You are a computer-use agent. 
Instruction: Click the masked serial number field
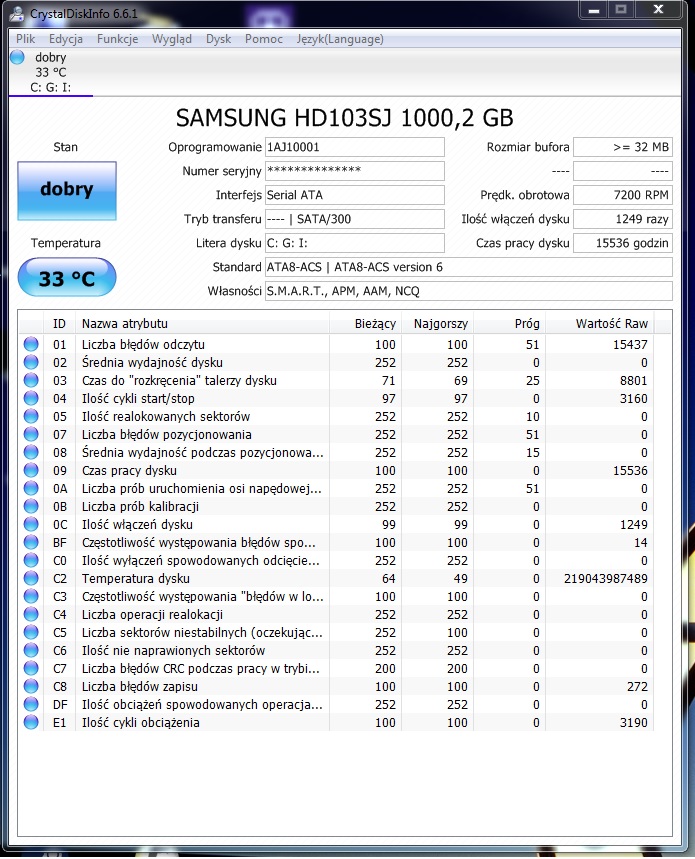tap(354, 171)
